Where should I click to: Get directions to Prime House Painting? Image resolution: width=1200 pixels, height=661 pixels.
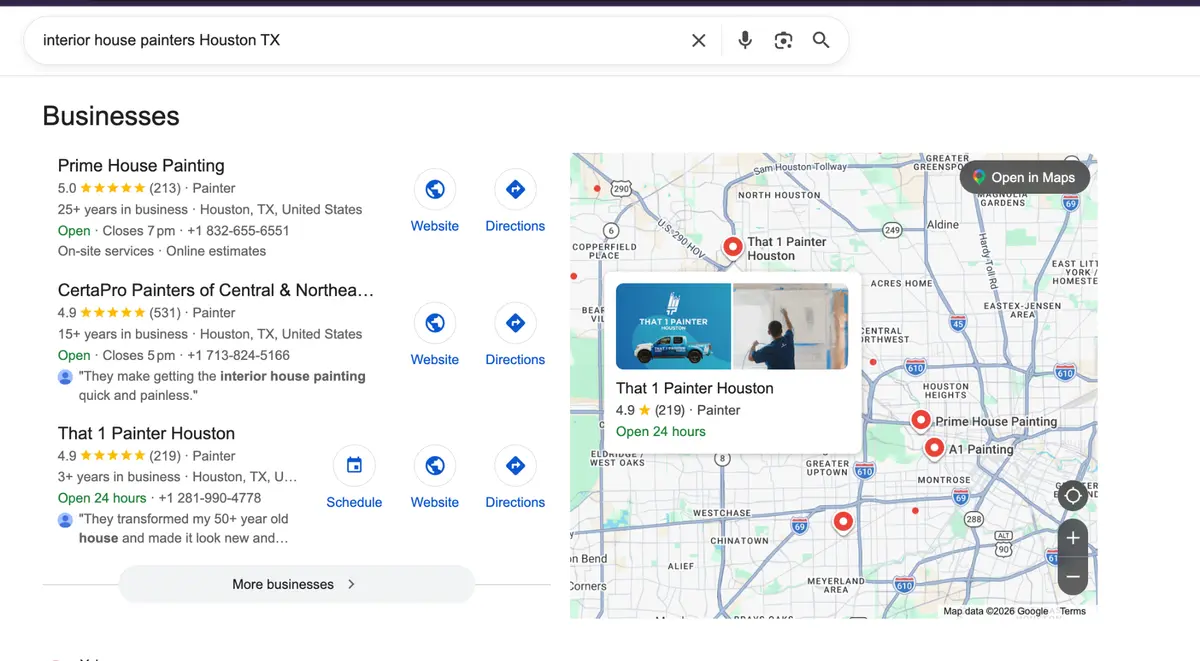tap(515, 188)
